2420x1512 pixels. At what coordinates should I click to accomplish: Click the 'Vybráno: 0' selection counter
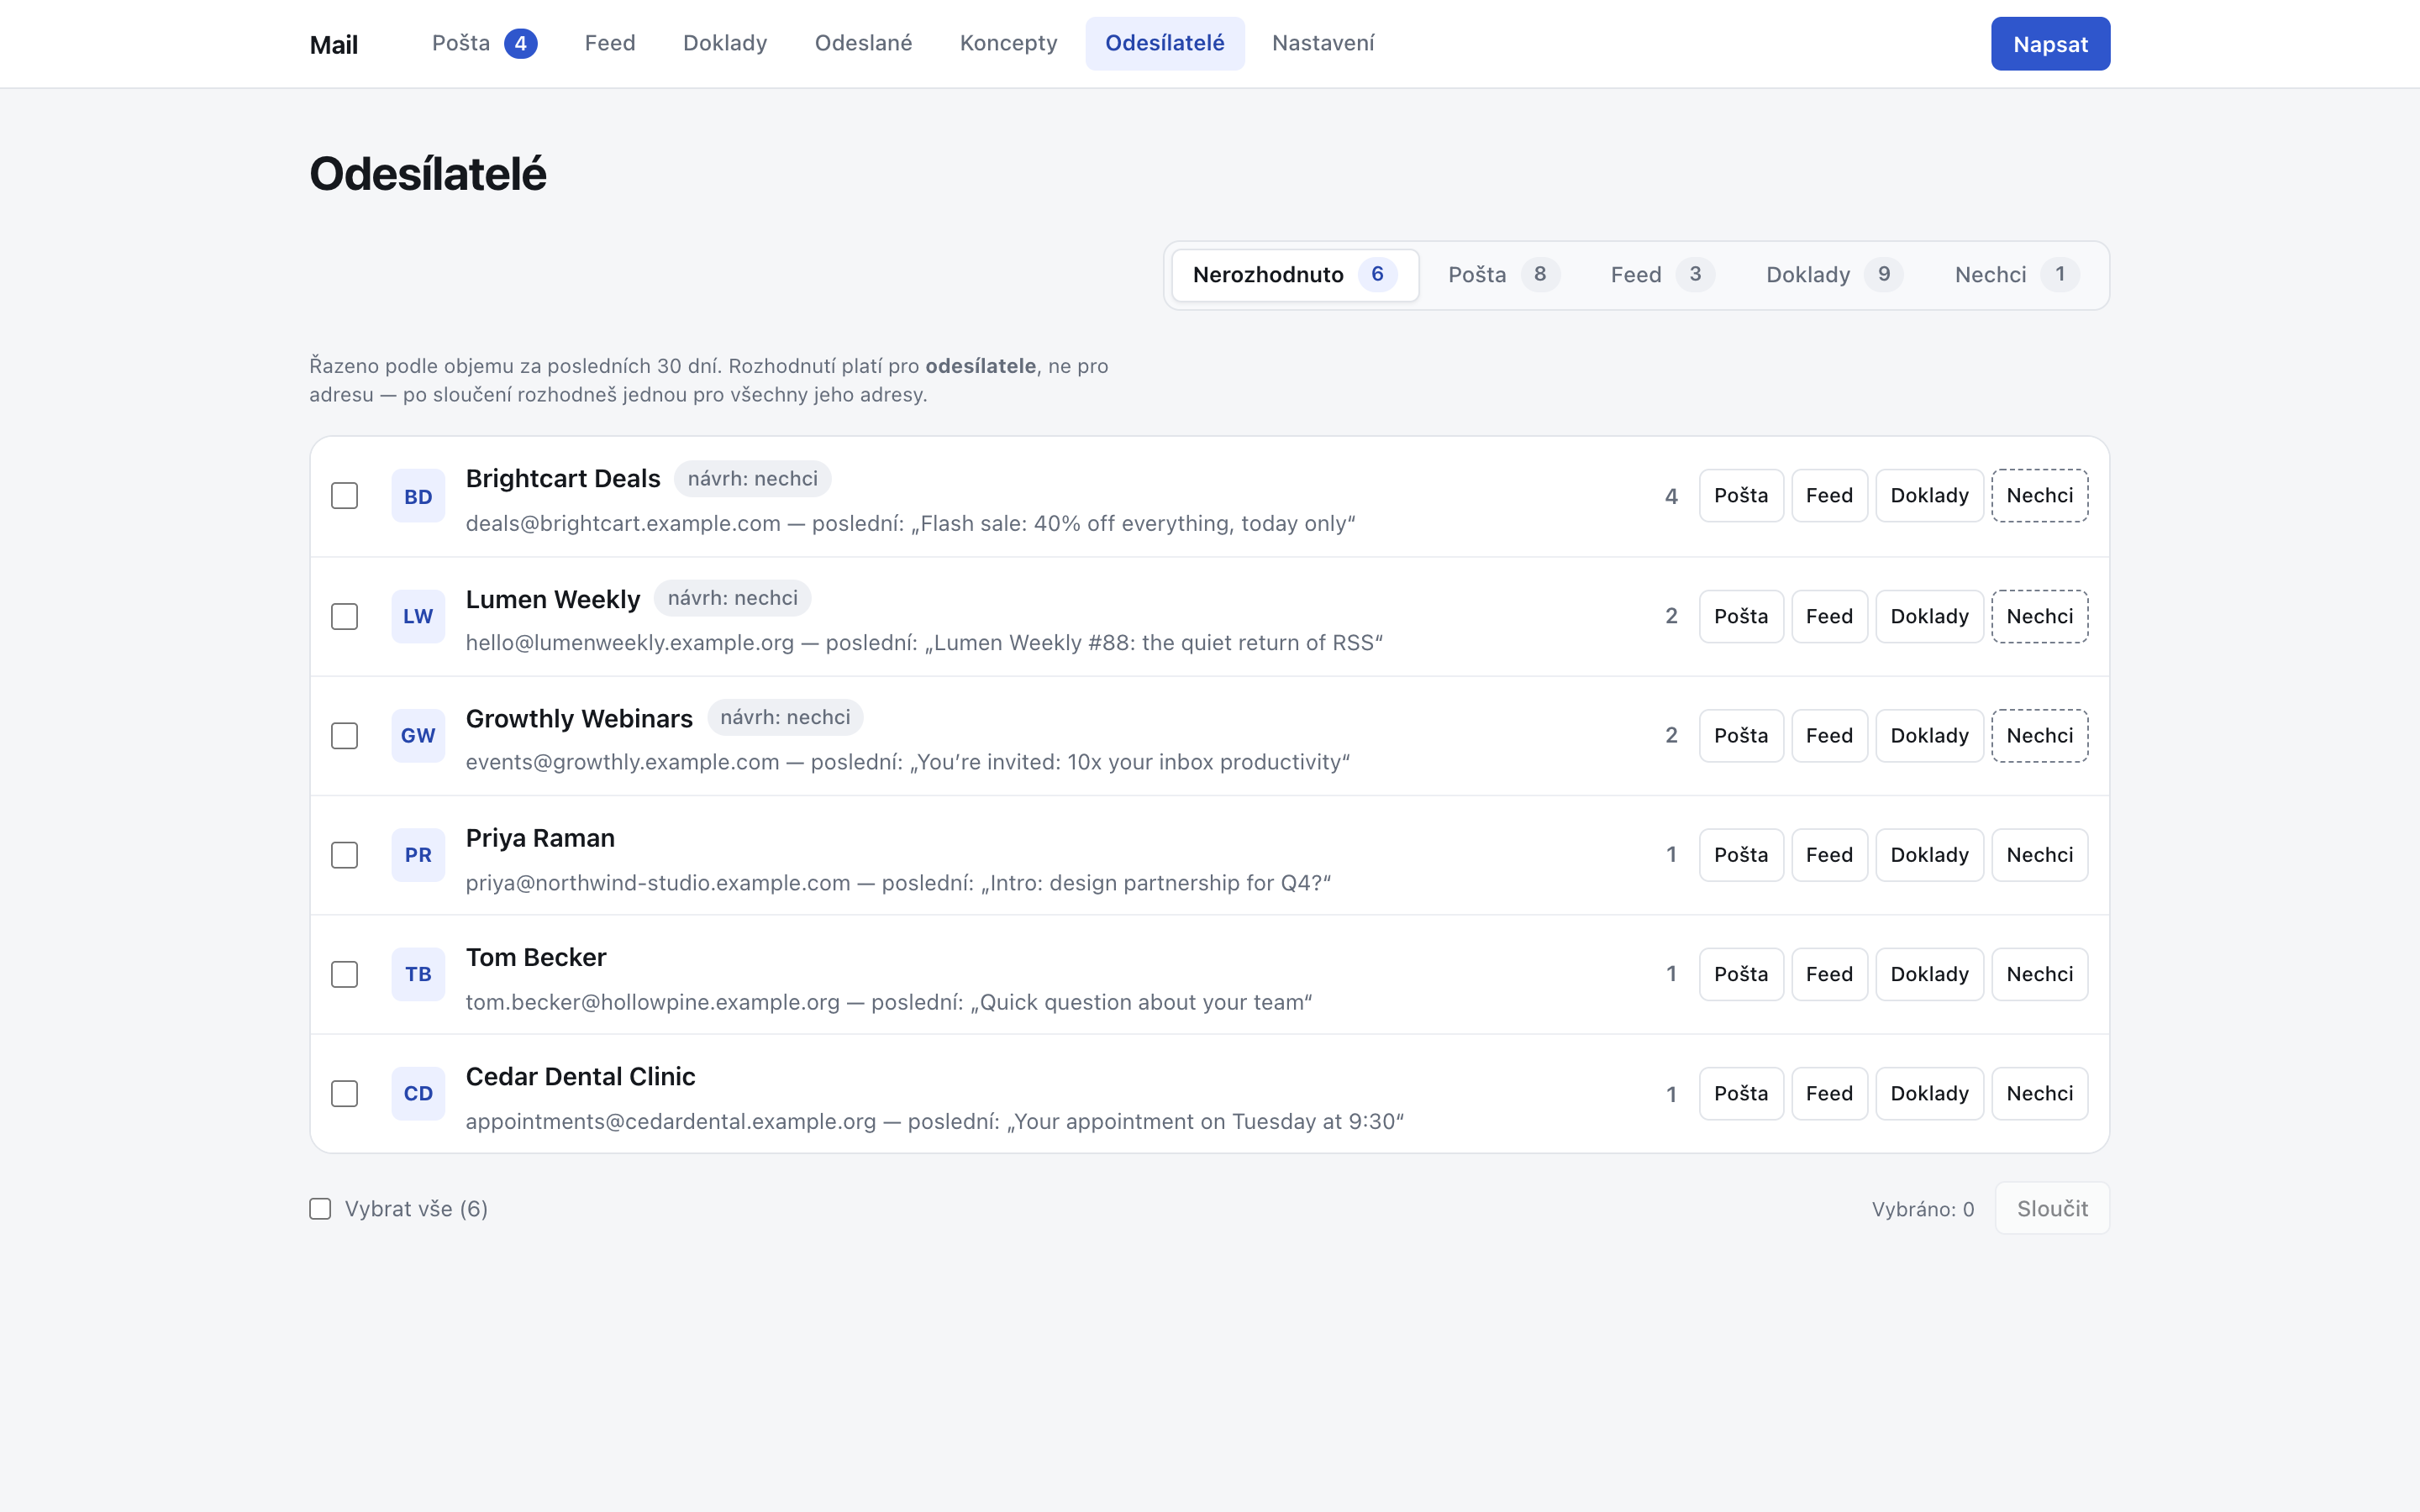click(x=1923, y=1209)
